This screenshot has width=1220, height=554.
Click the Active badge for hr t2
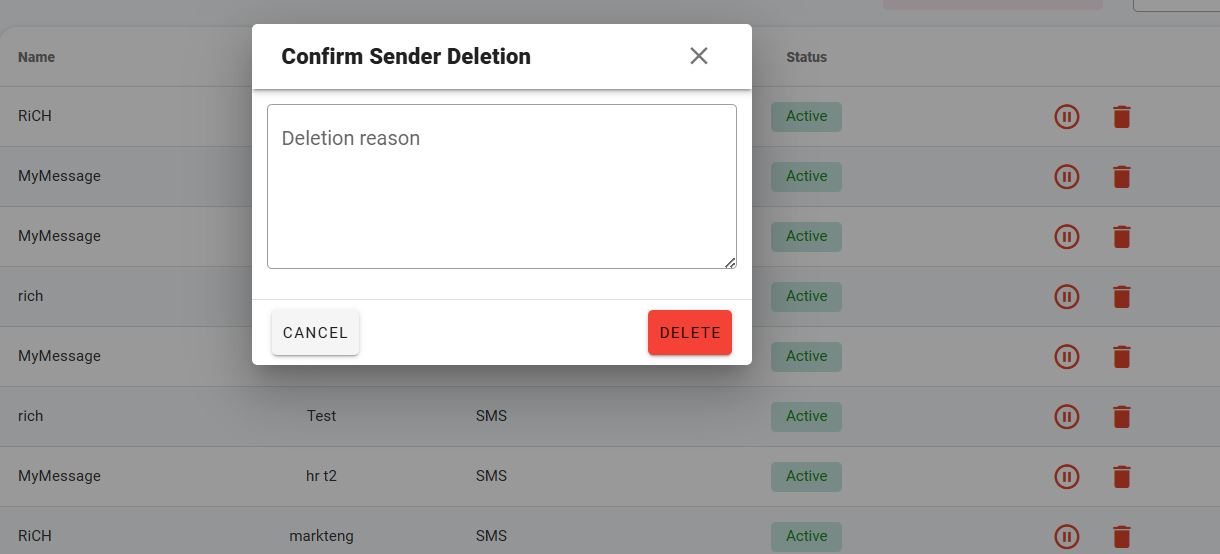(x=806, y=476)
